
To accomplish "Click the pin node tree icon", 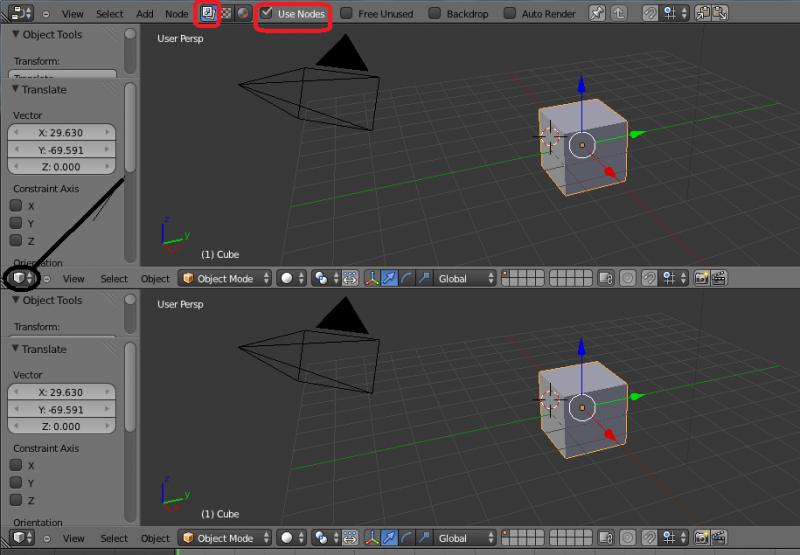I will [x=596, y=13].
